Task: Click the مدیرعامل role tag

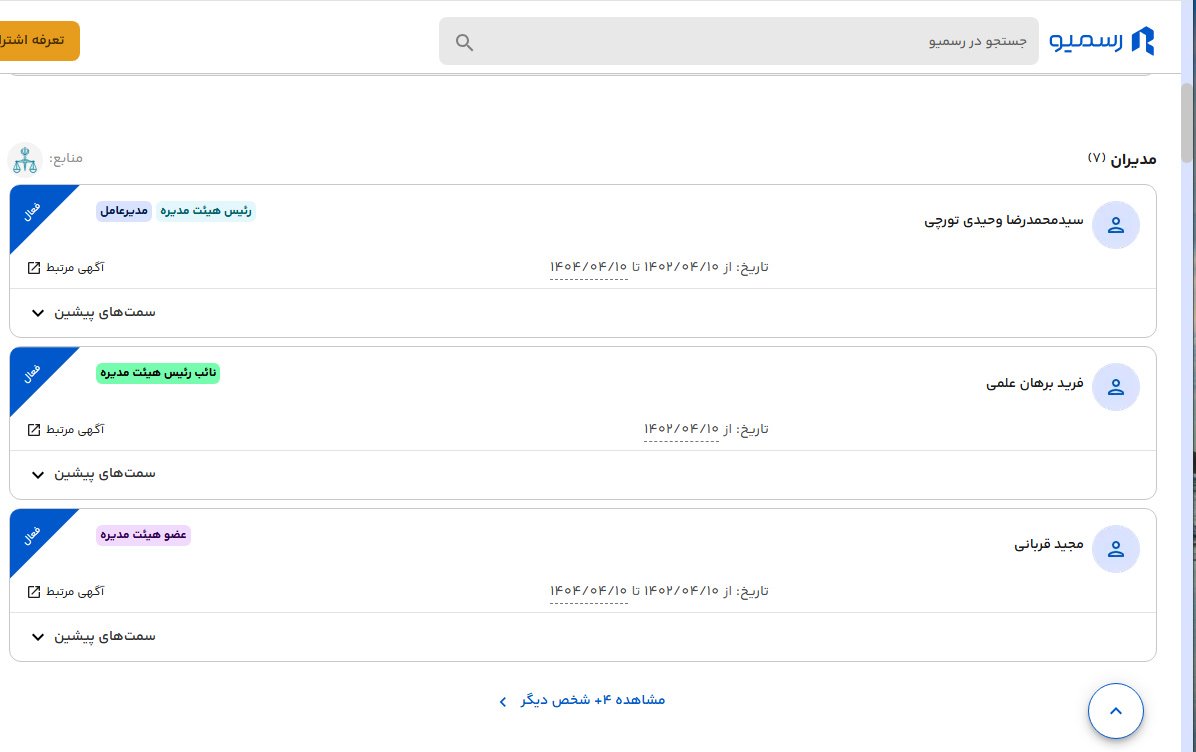Action: click(x=124, y=211)
